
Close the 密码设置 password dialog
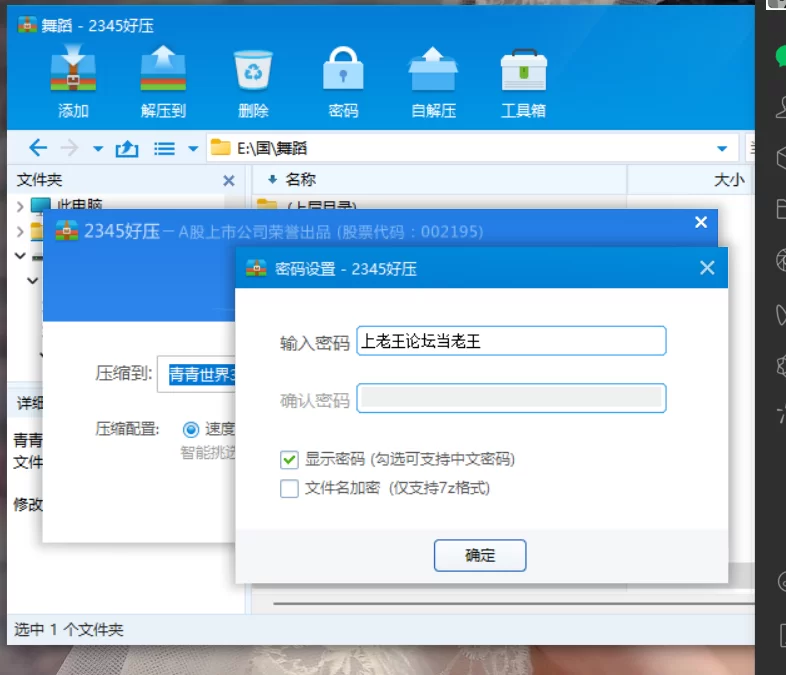point(707,268)
